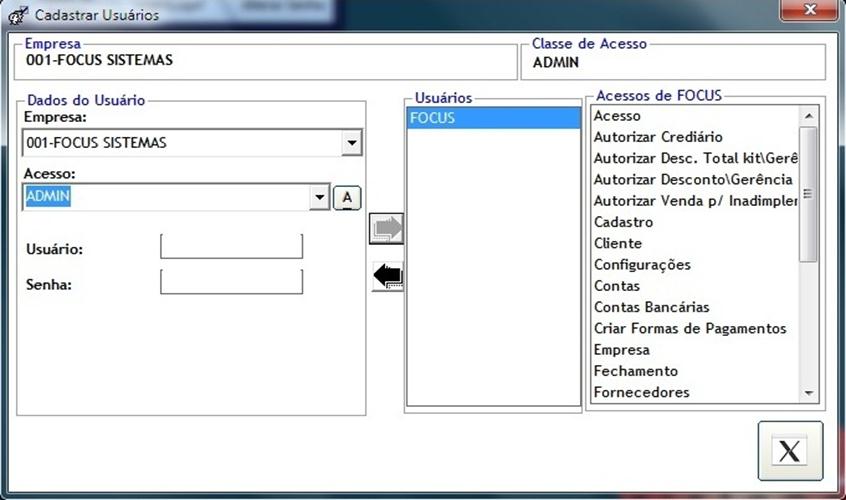Close the window with the red X

pos(809,10)
